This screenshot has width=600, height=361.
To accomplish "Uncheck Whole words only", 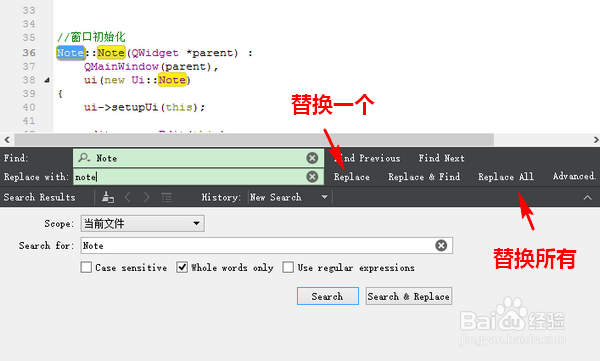I will (x=182, y=267).
